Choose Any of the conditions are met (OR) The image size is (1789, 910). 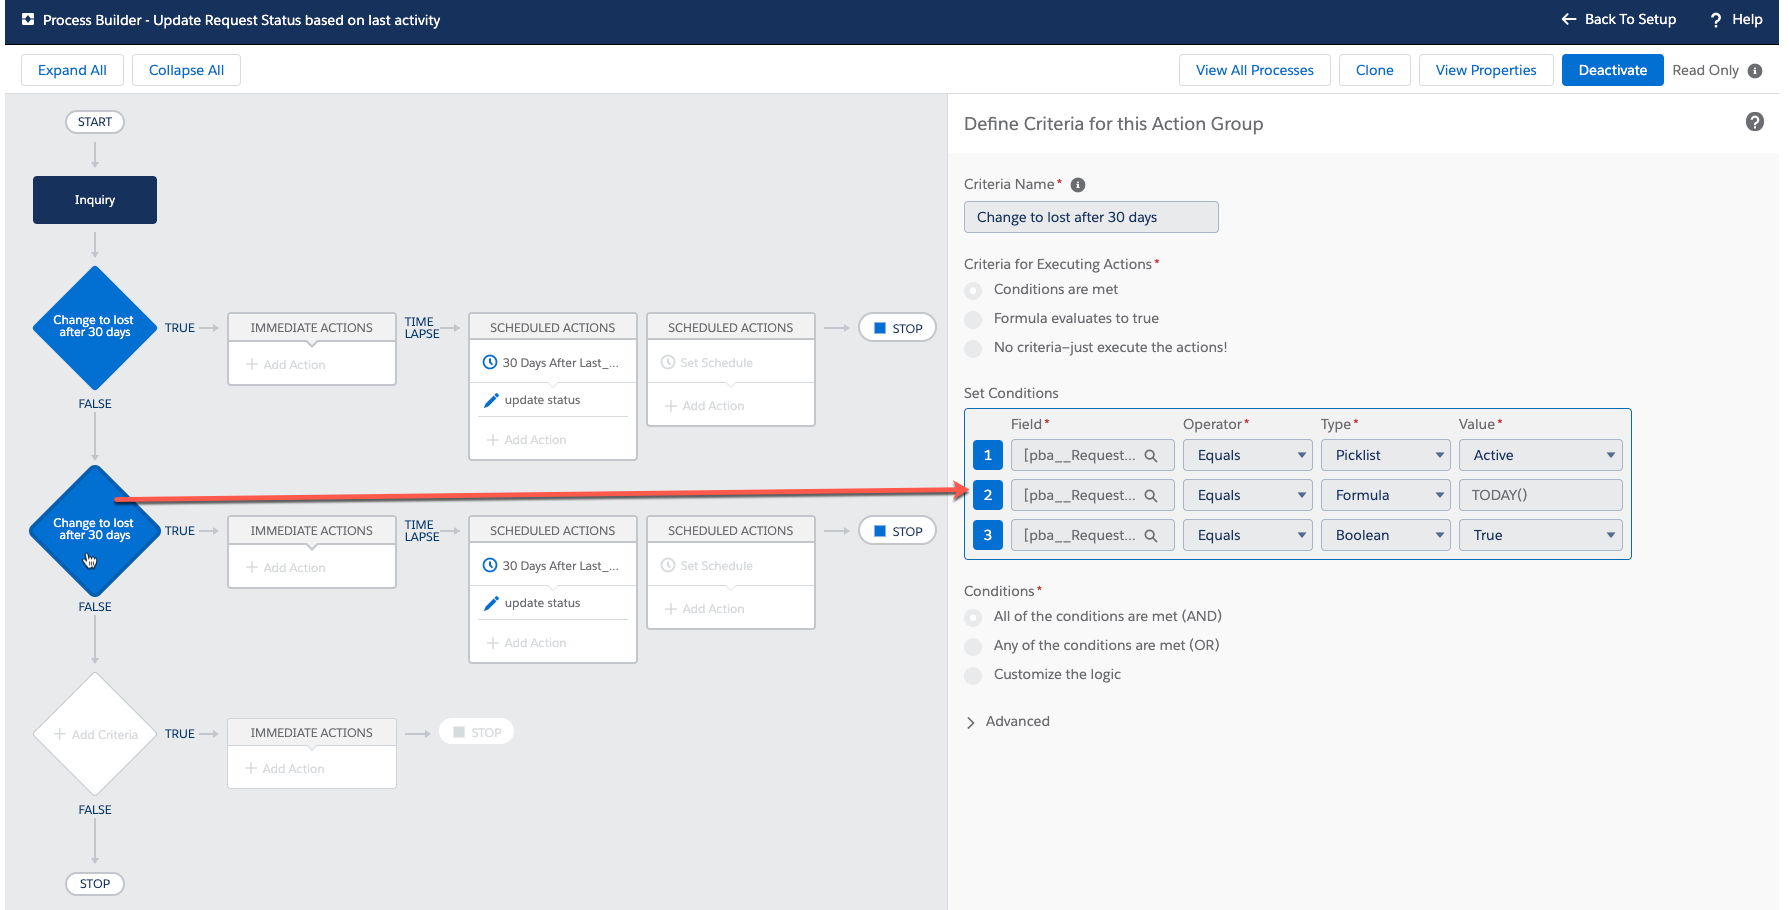(x=972, y=646)
